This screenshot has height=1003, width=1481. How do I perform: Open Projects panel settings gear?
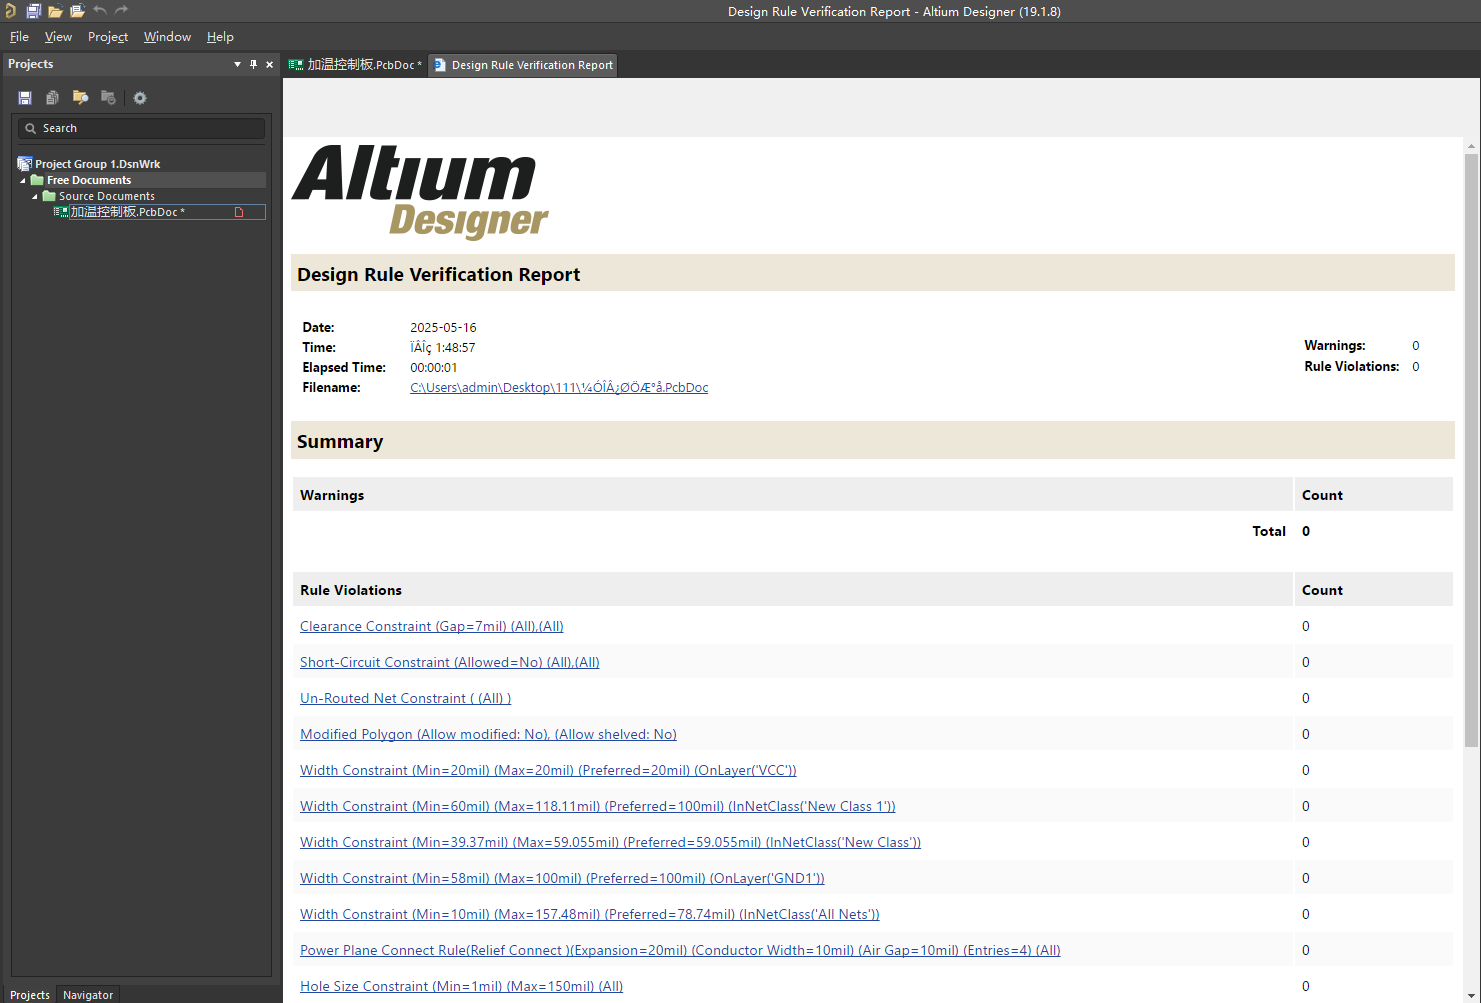click(x=140, y=98)
